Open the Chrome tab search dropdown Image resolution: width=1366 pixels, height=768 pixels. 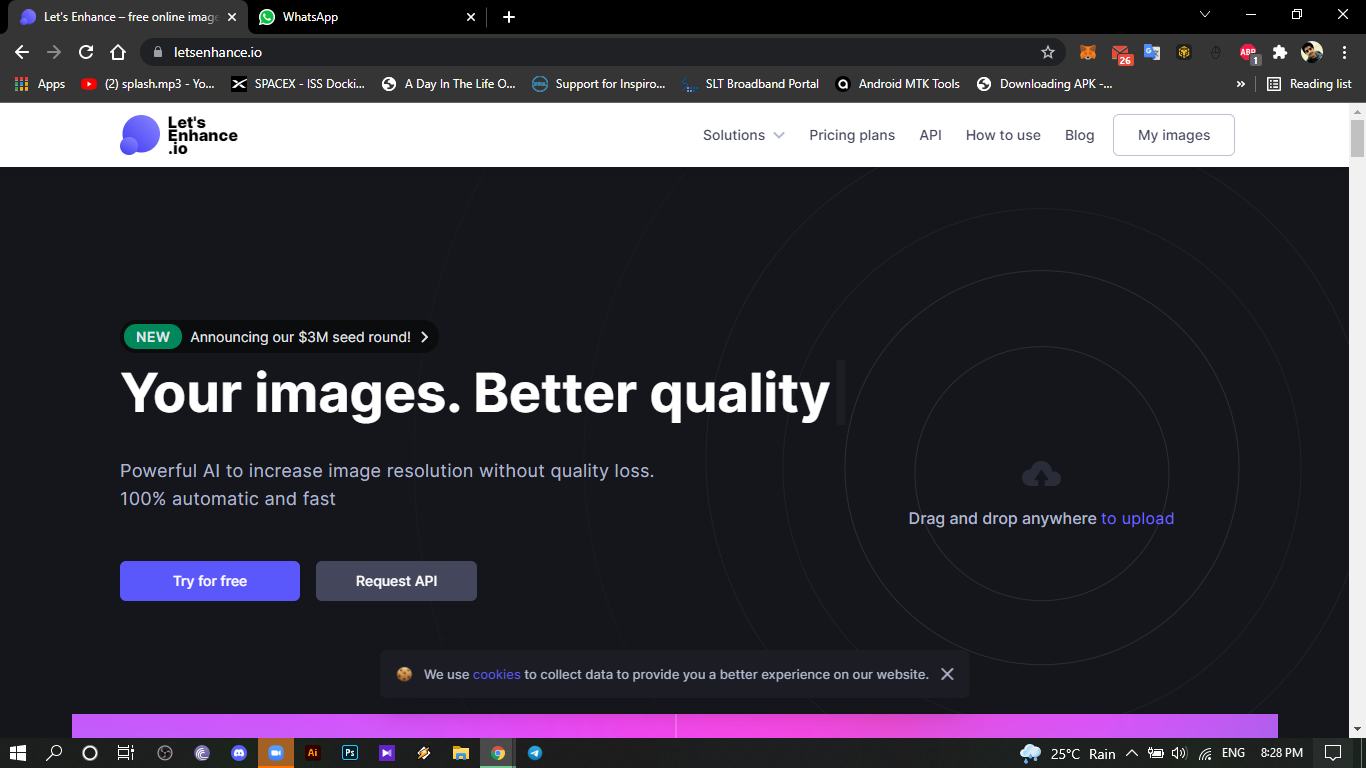tap(1205, 15)
